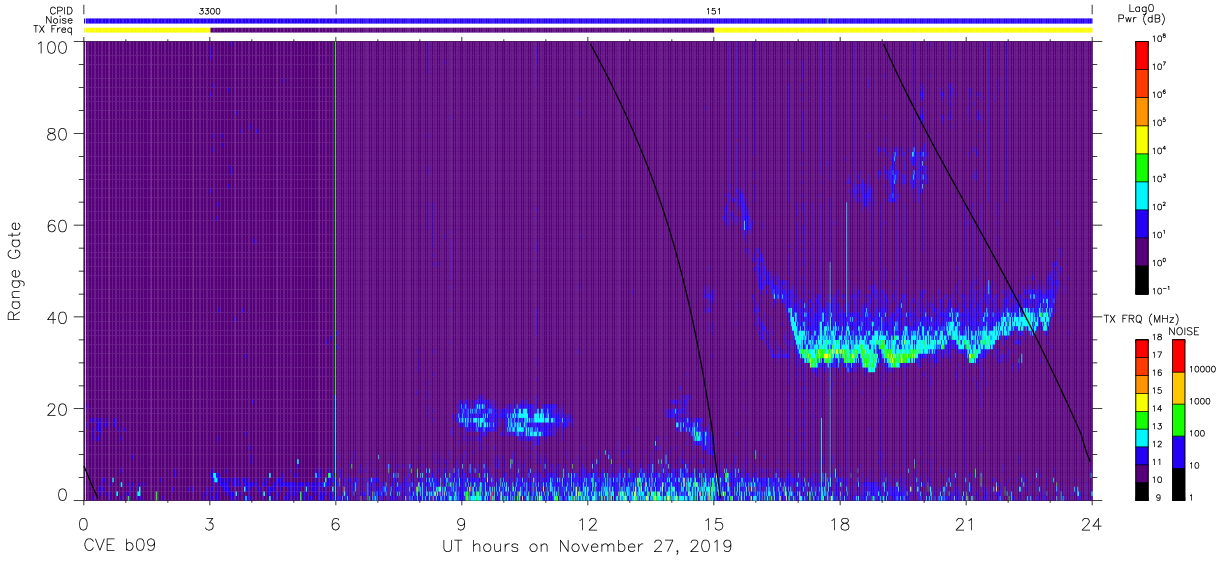The width and height of the screenshot is (1228, 567).
Task: Click the Range Gate axis title
Action: tap(15, 271)
